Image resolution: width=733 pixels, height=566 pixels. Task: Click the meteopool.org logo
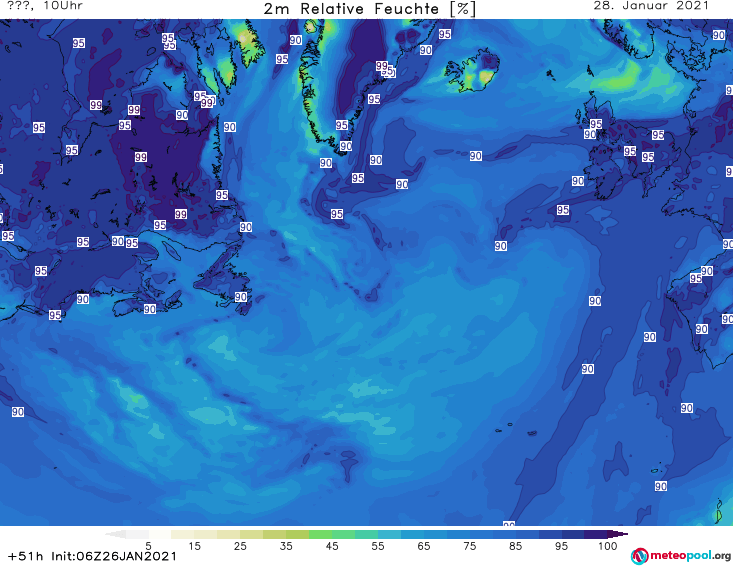coord(681,556)
